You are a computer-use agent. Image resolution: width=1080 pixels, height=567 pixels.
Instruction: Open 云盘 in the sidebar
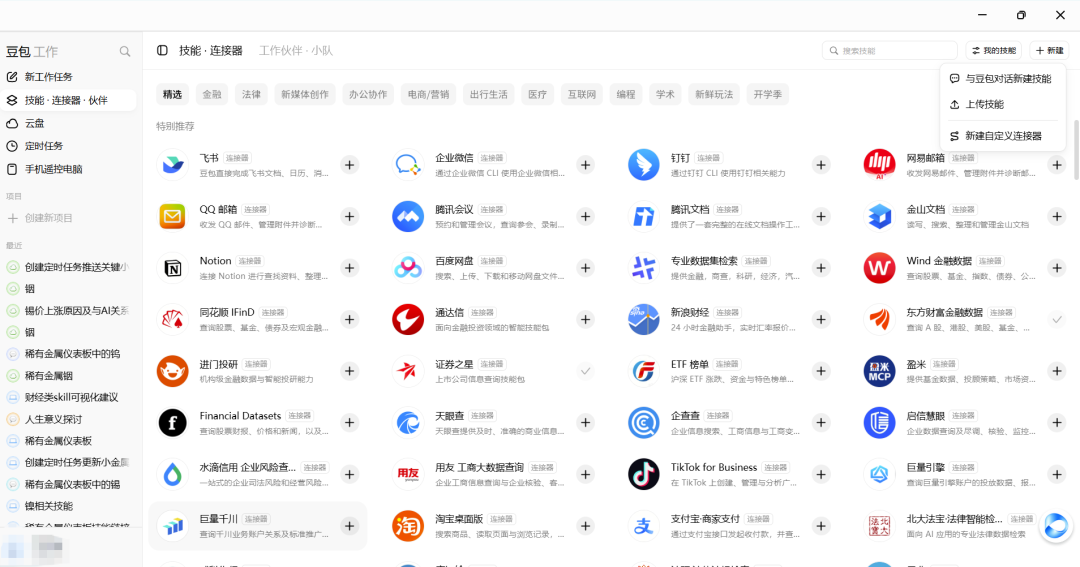(69, 123)
